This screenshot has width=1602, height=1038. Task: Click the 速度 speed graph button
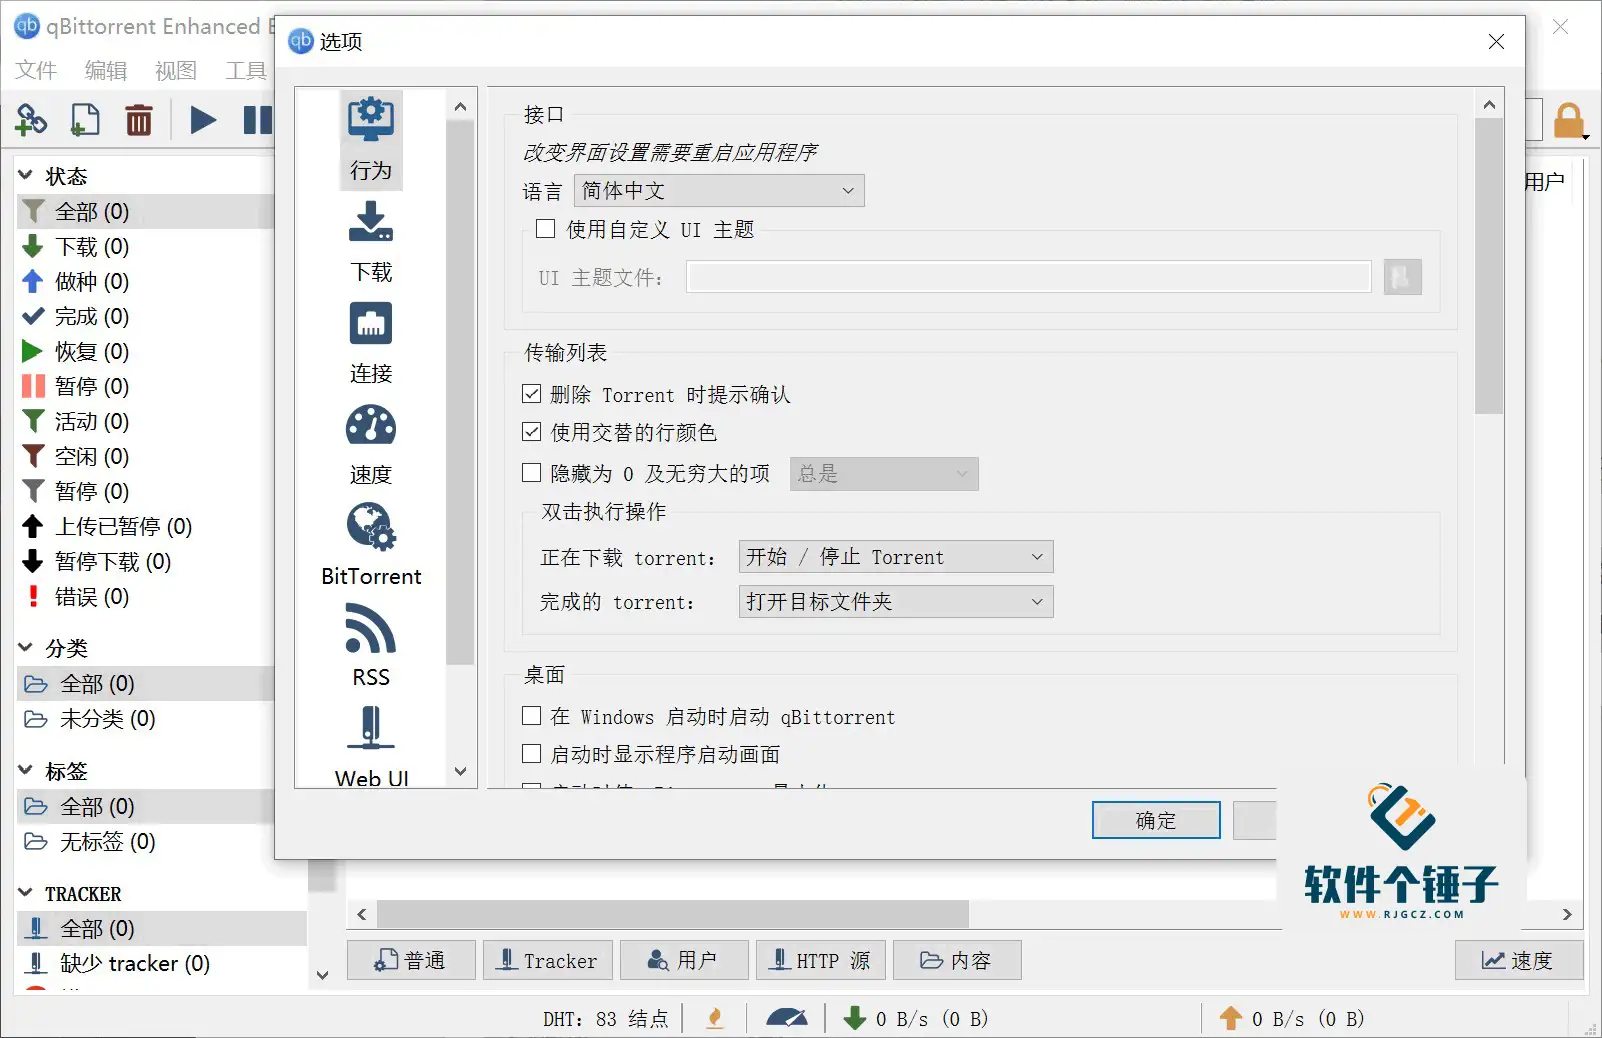pyautogui.click(x=1519, y=960)
